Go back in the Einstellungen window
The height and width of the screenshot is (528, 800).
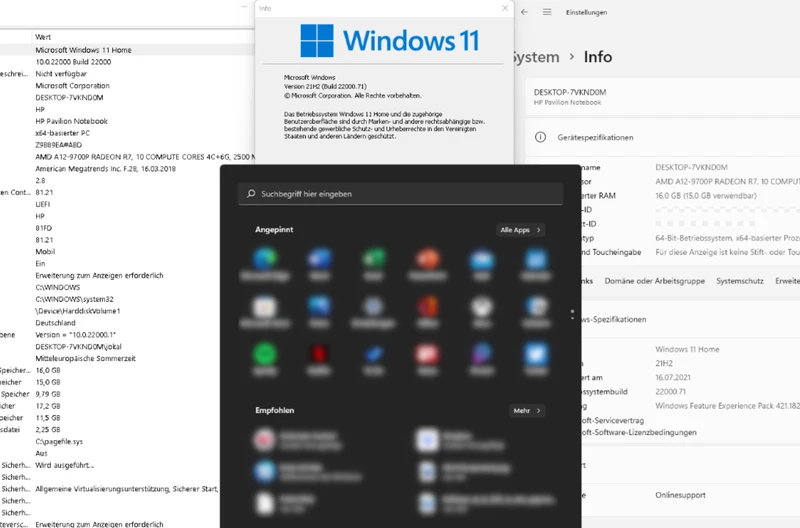click(x=524, y=12)
